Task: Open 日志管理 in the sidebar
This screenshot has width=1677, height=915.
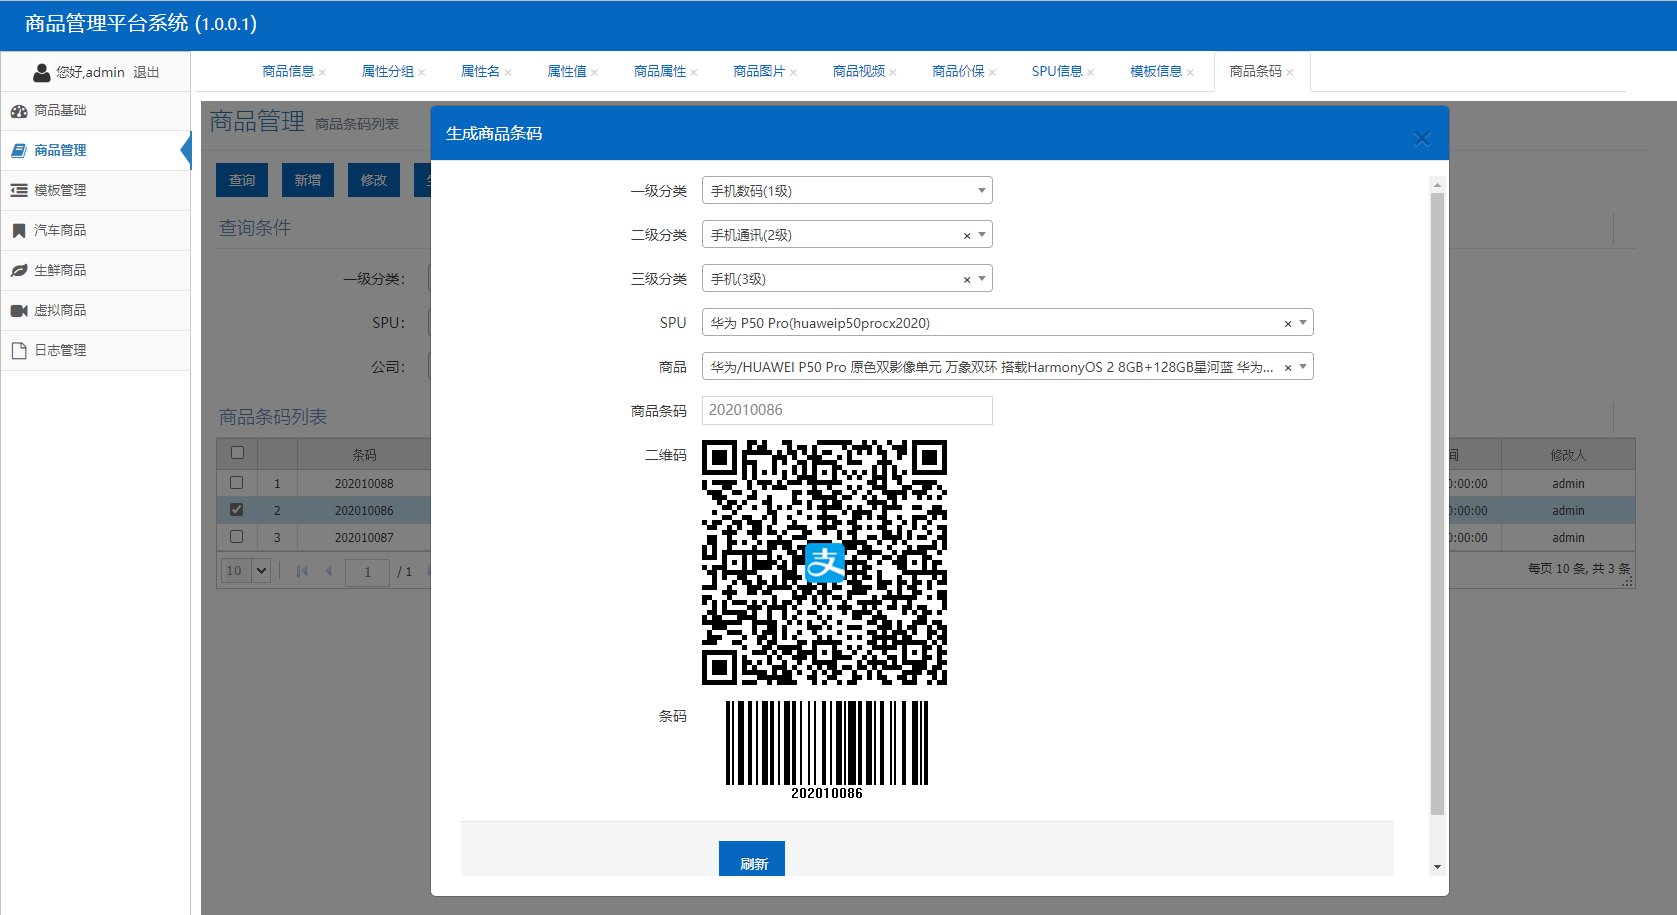Action: click(x=96, y=351)
